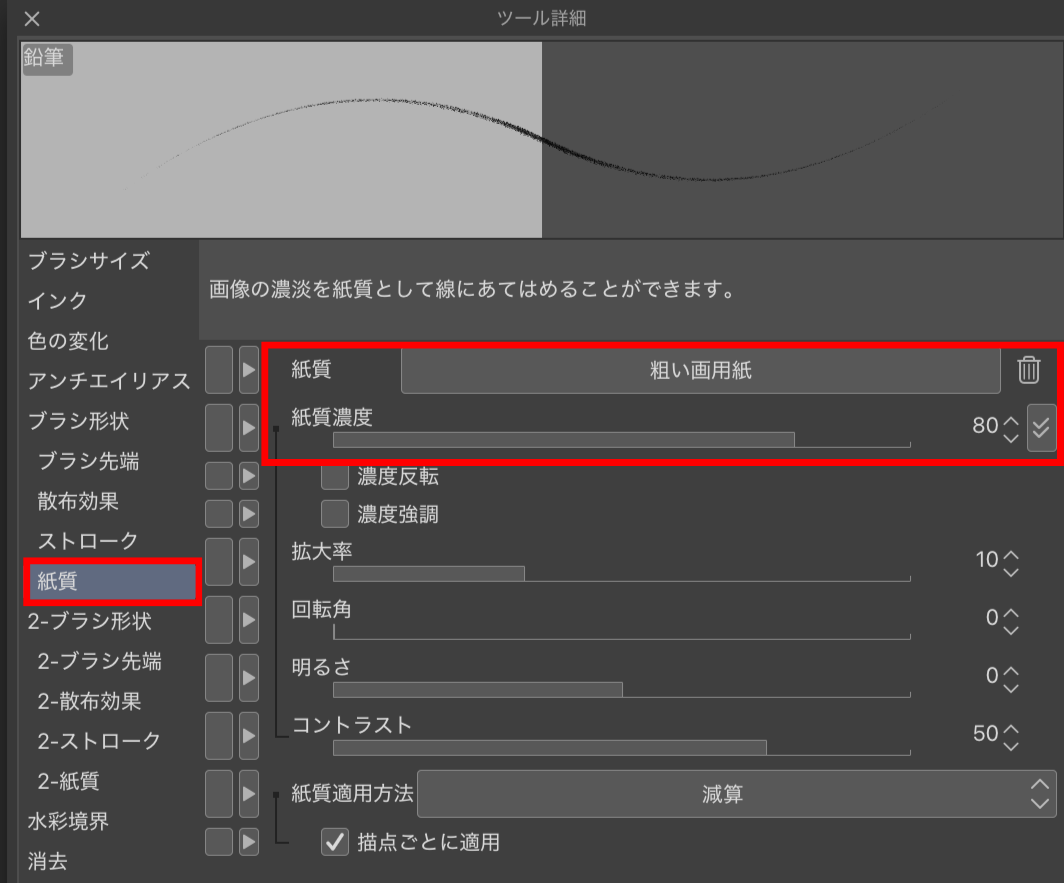Open the 2-ストローク subcategory
The image size is (1064, 883).
(99, 740)
